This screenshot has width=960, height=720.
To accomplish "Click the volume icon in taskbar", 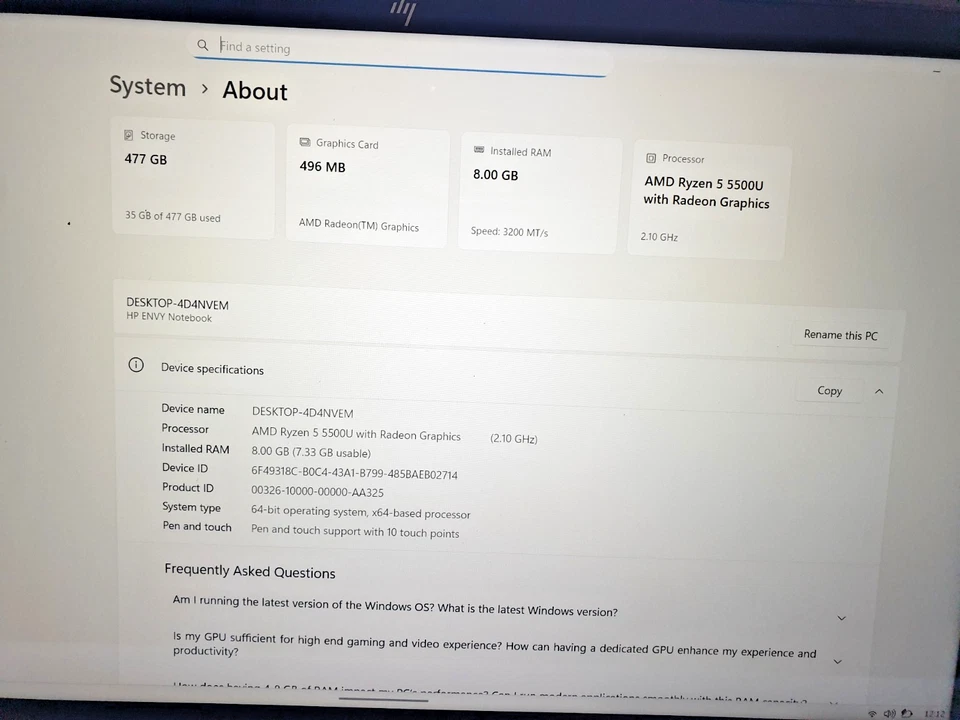I will 888,713.
